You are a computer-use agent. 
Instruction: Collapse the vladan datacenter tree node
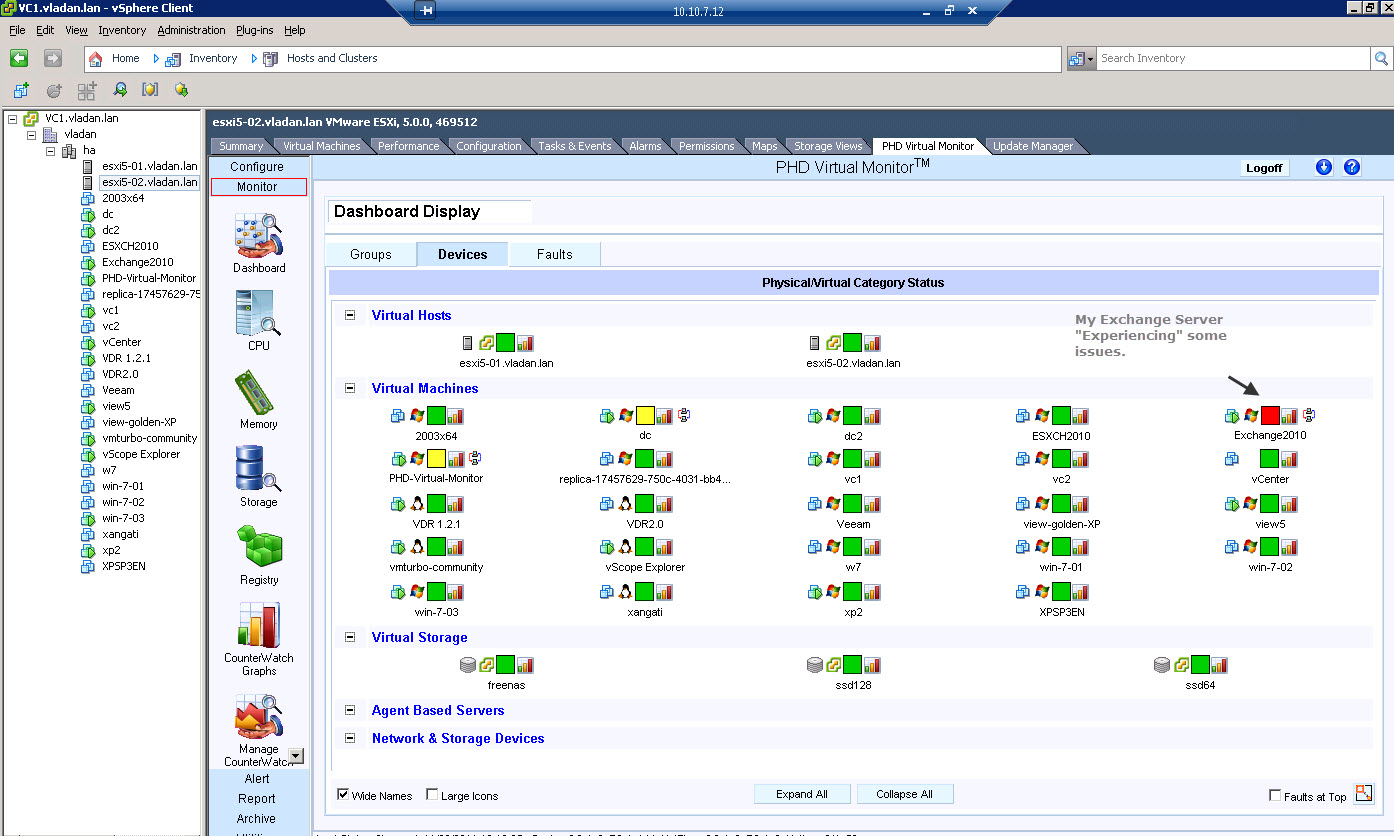pyautogui.click(x=31, y=134)
